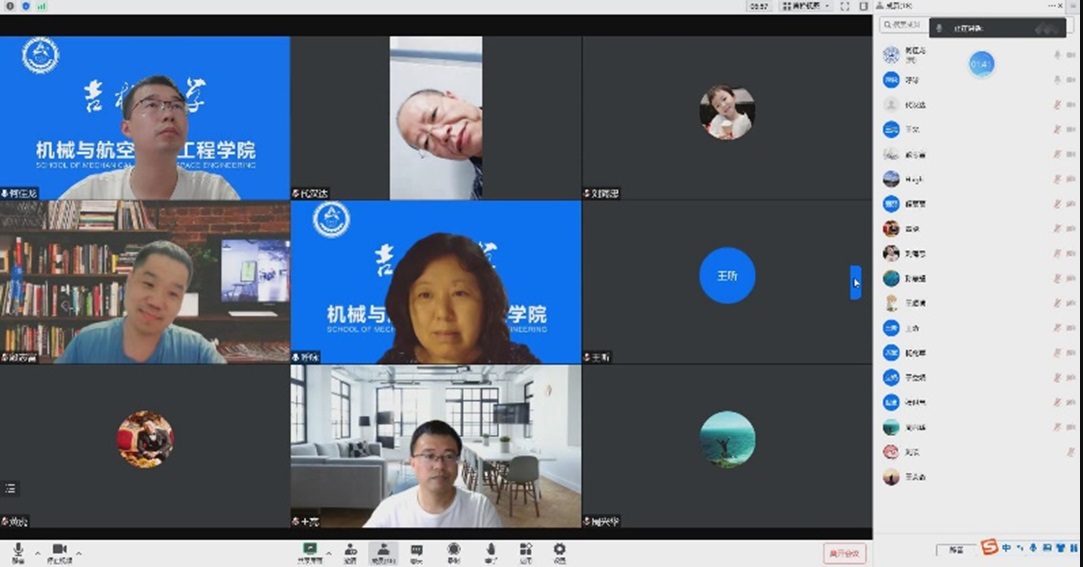Mute the microphone in the bottom toolbar
The width and height of the screenshot is (1083, 567).
tap(18, 550)
